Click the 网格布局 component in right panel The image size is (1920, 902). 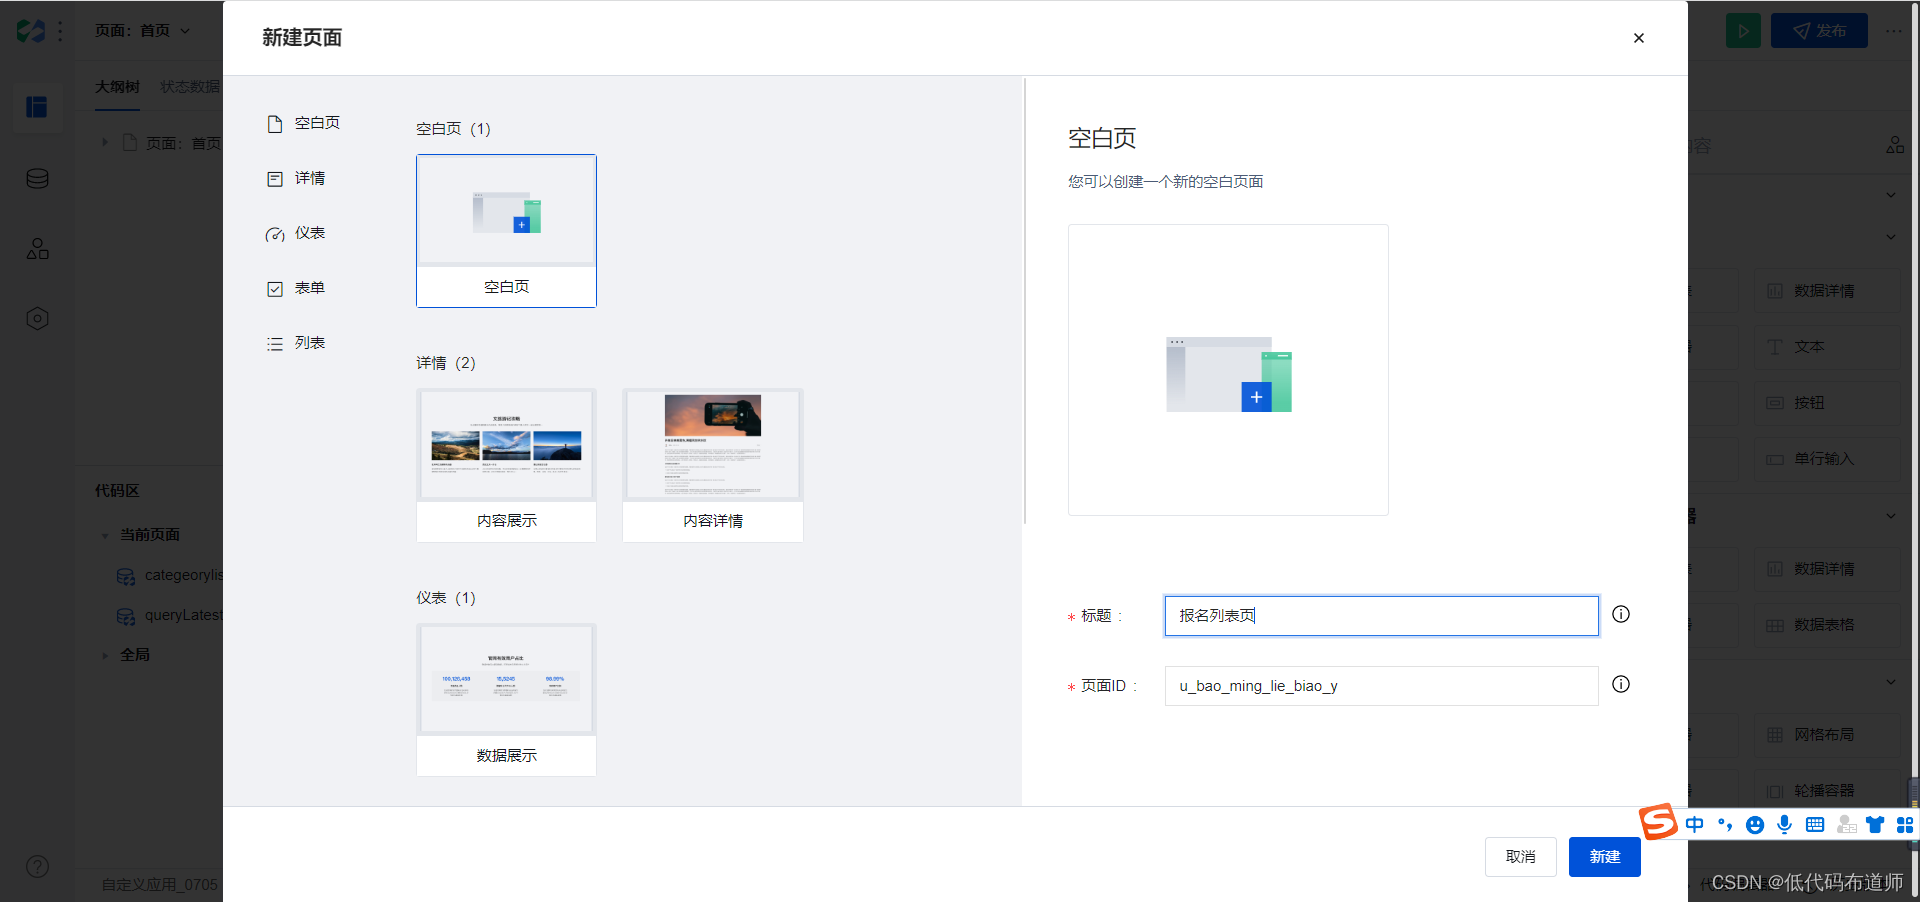(x=1827, y=735)
